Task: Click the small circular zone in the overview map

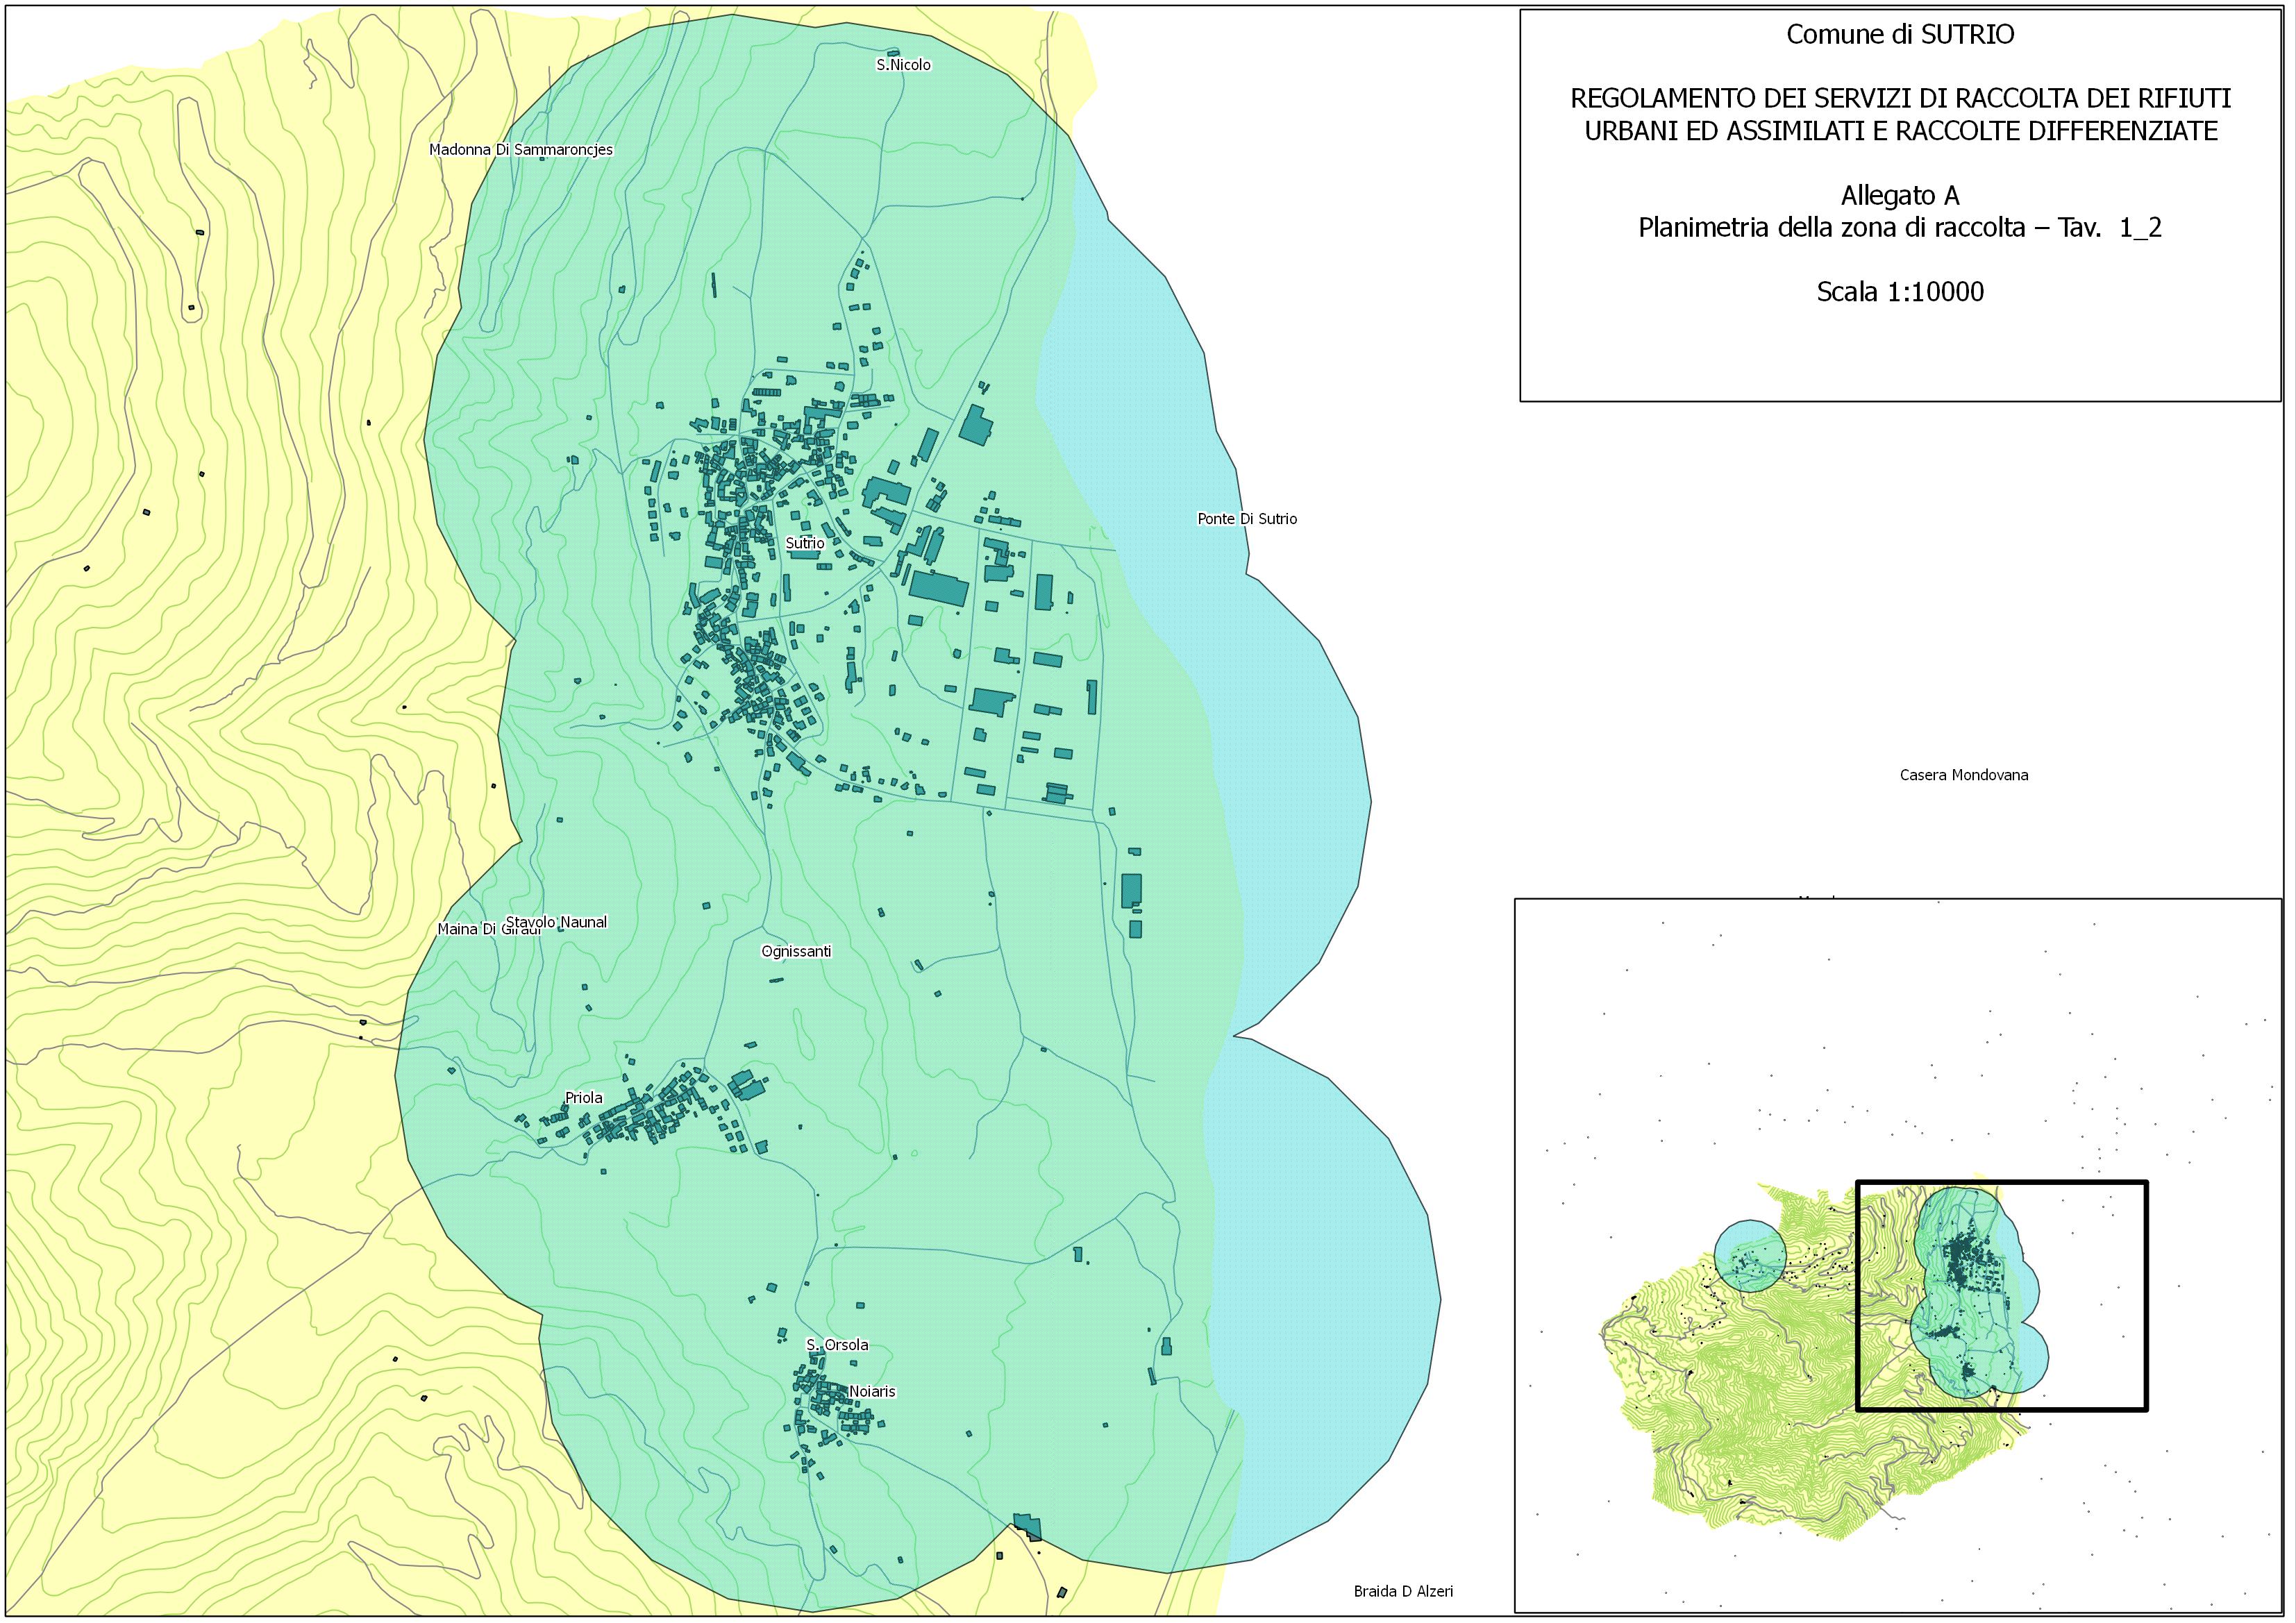Action: (x=1750, y=1256)
